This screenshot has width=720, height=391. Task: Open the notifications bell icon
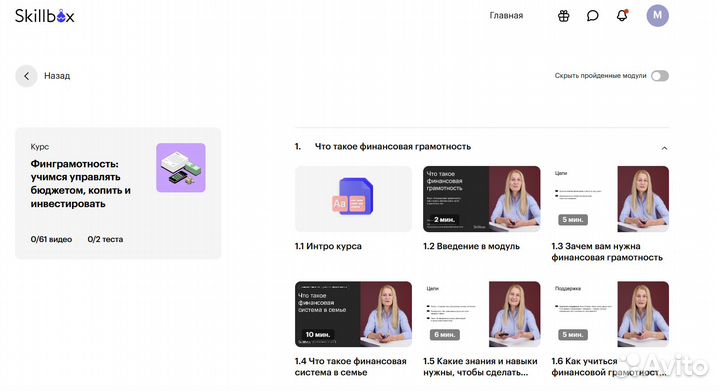[x=622, y=16]
